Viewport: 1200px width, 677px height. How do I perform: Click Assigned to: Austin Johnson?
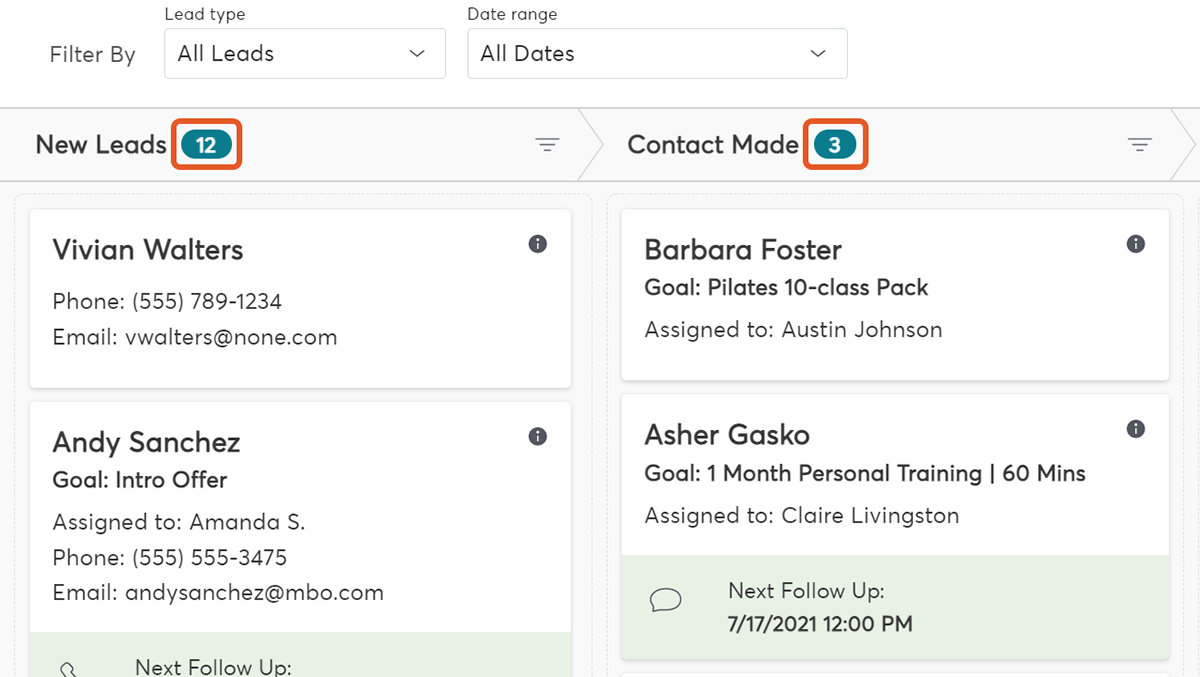793,330
